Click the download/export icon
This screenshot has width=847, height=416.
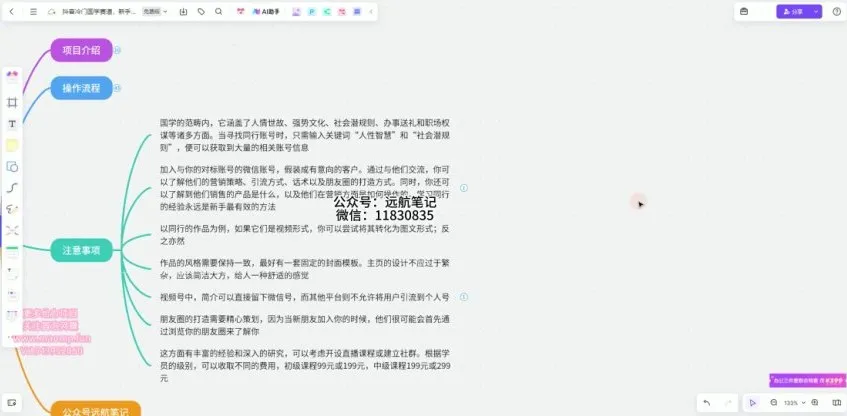click(x=183, y=11)
